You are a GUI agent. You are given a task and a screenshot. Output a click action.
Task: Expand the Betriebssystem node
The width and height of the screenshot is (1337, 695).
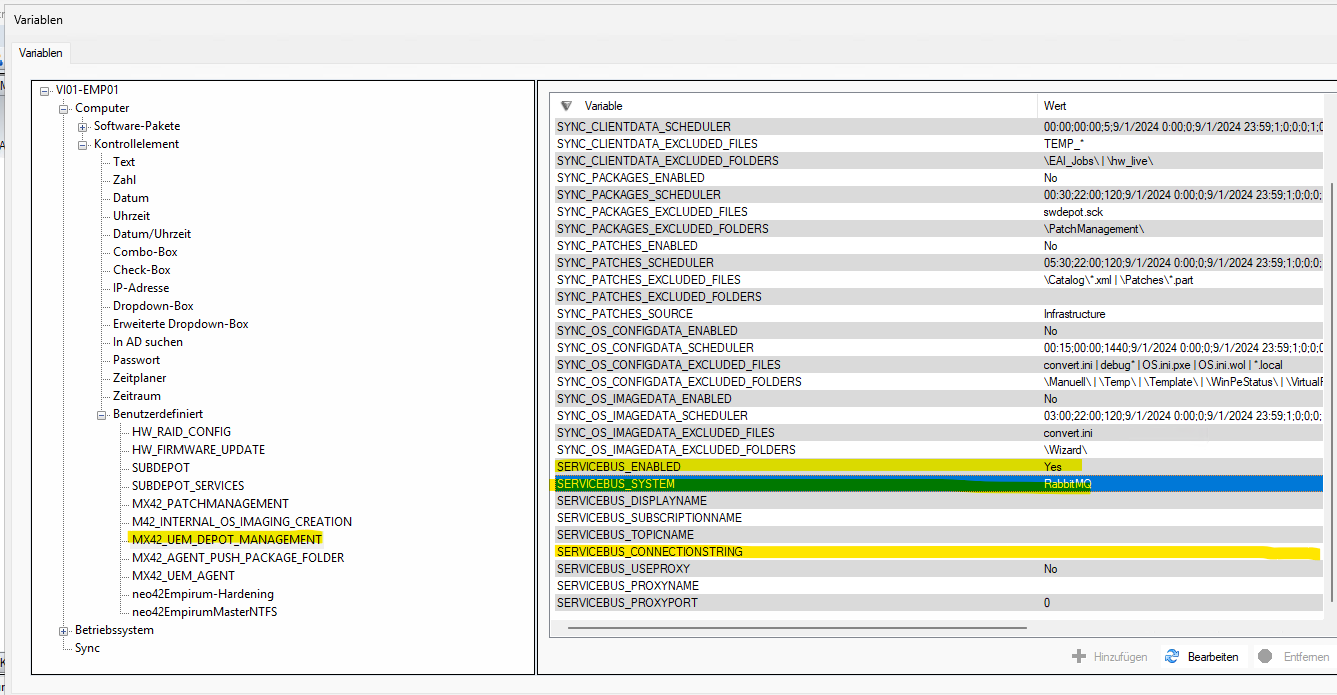click(64, 630)
